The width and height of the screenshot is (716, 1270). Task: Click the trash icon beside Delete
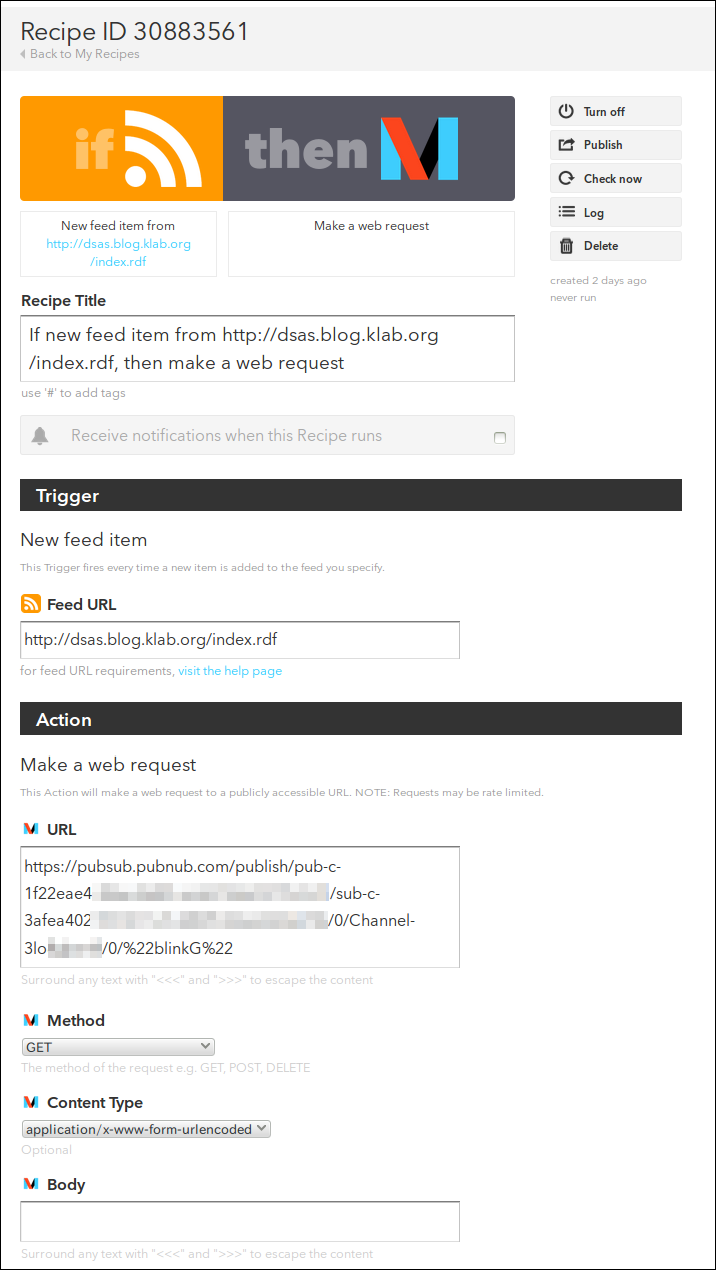click(566, 246)
